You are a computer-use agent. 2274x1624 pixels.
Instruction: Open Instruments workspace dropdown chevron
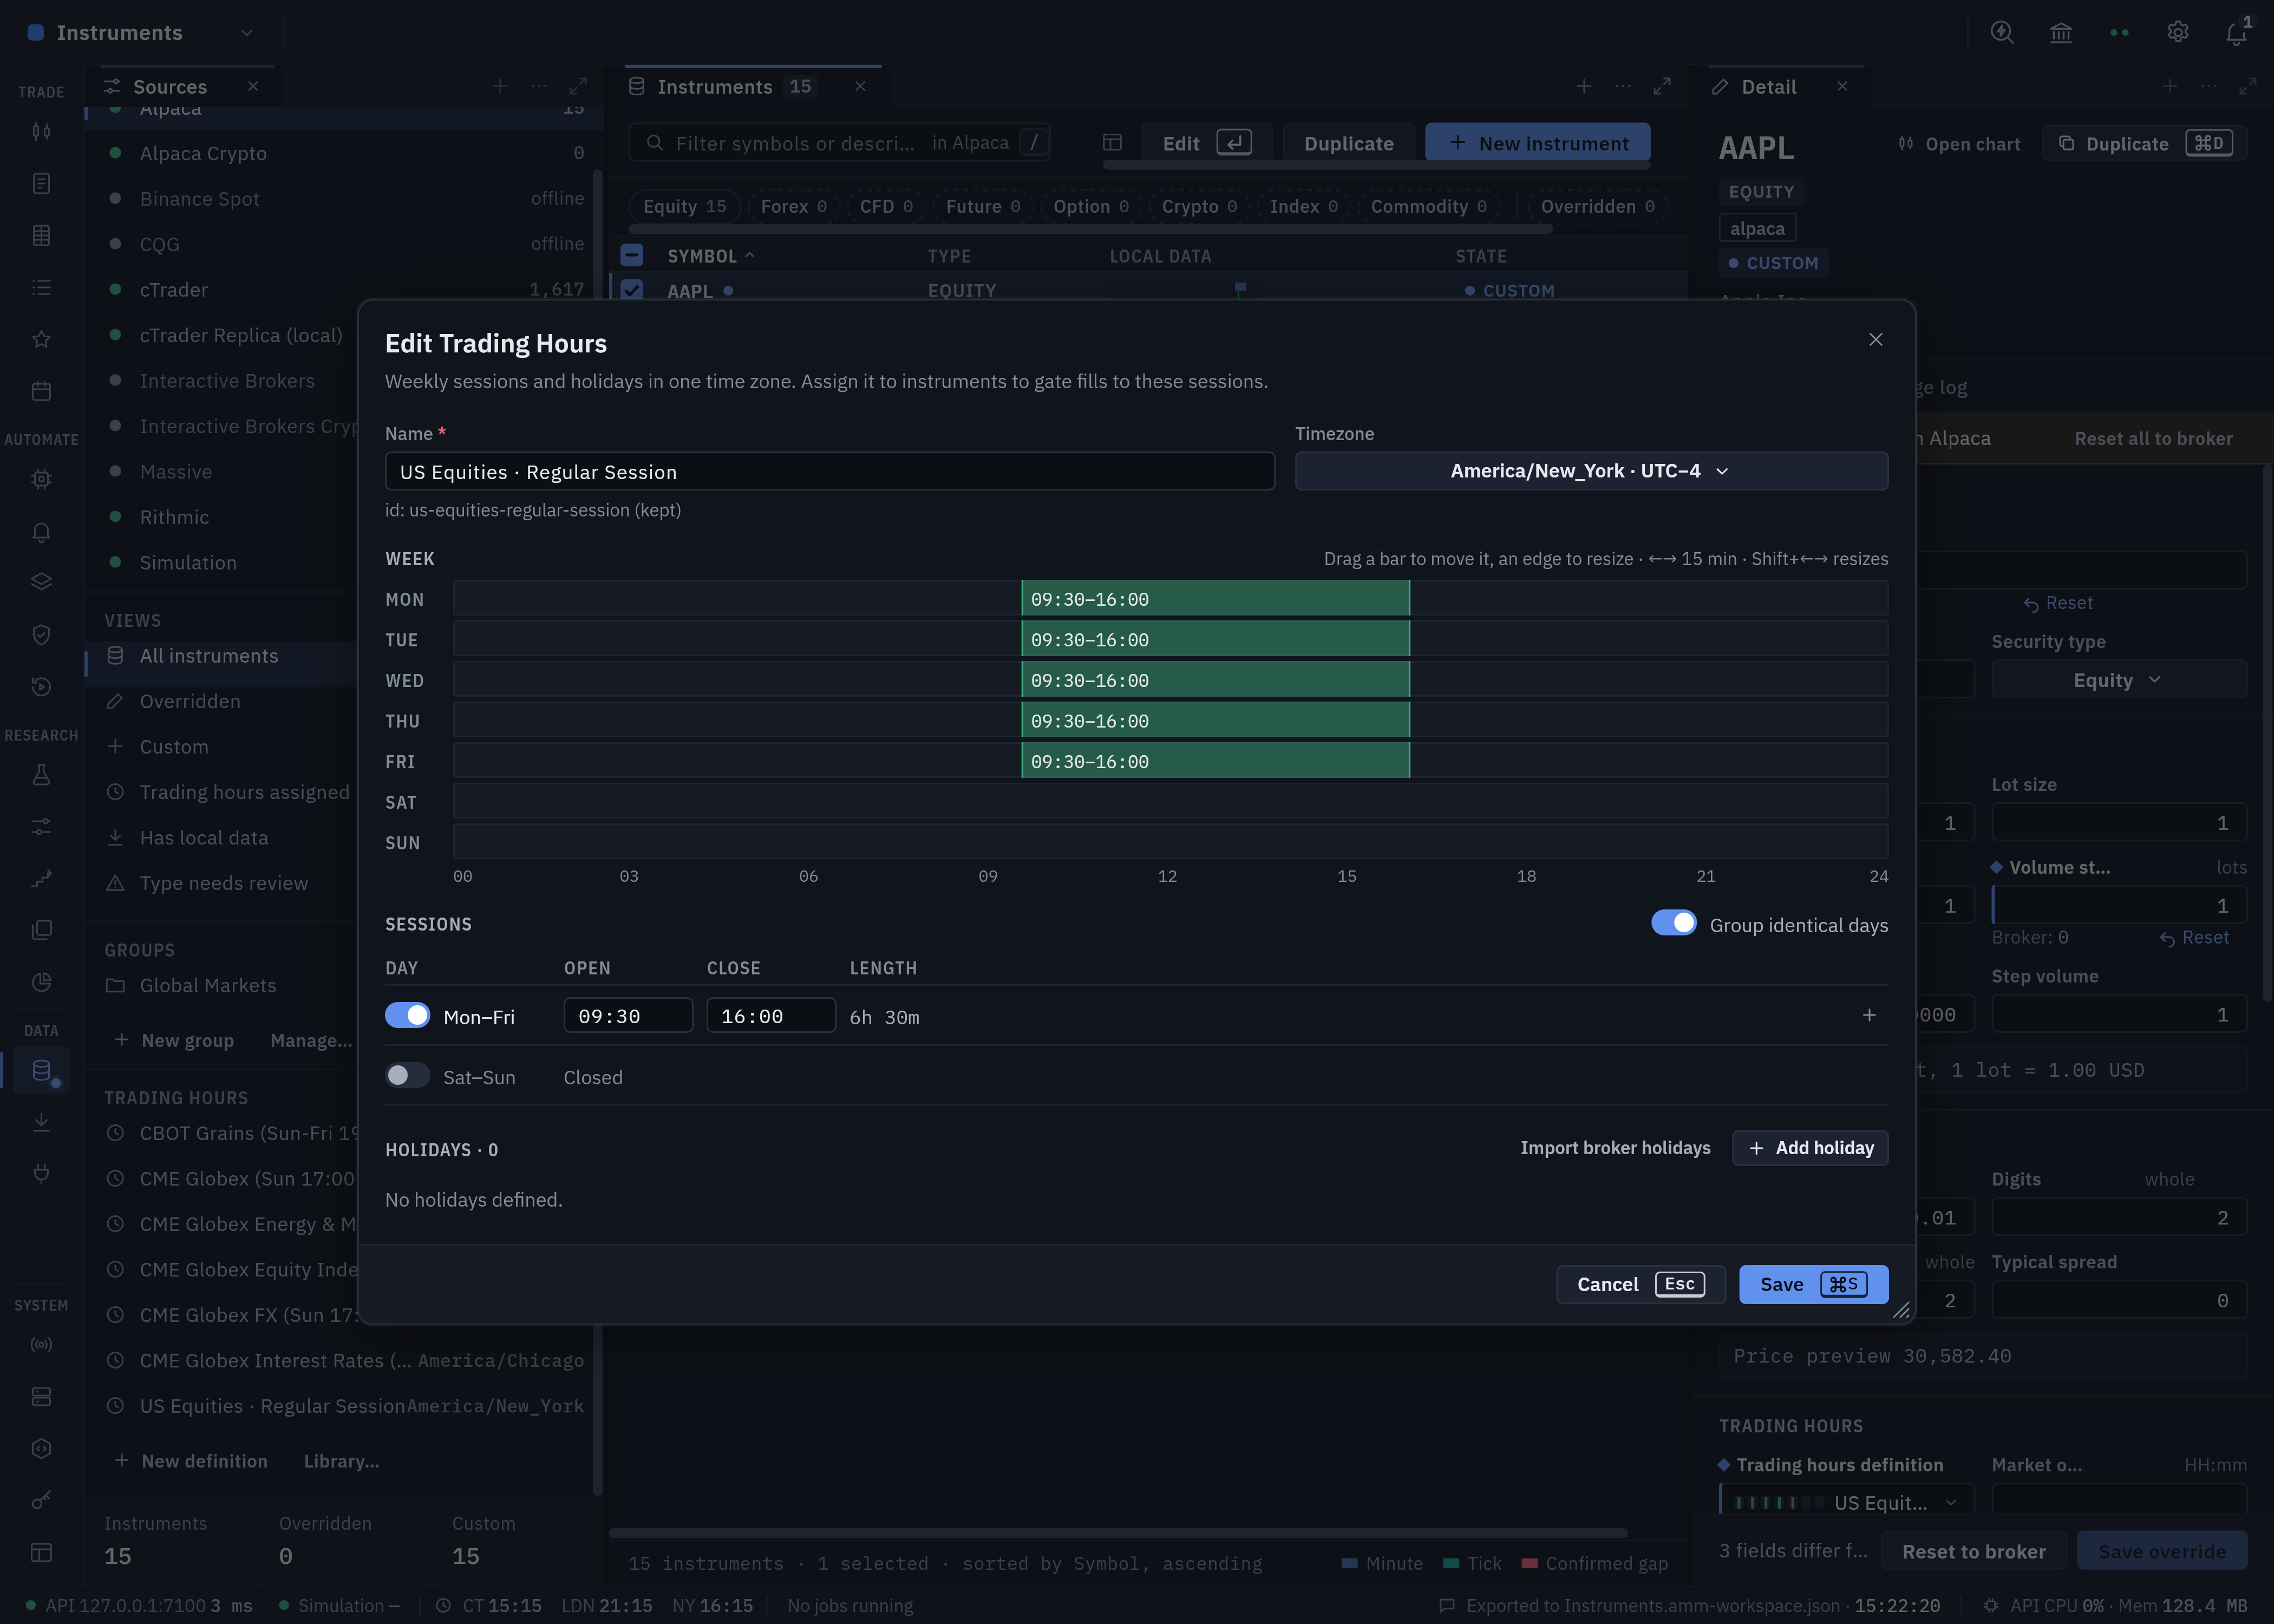pyautogui.click(x=246, y=33)
